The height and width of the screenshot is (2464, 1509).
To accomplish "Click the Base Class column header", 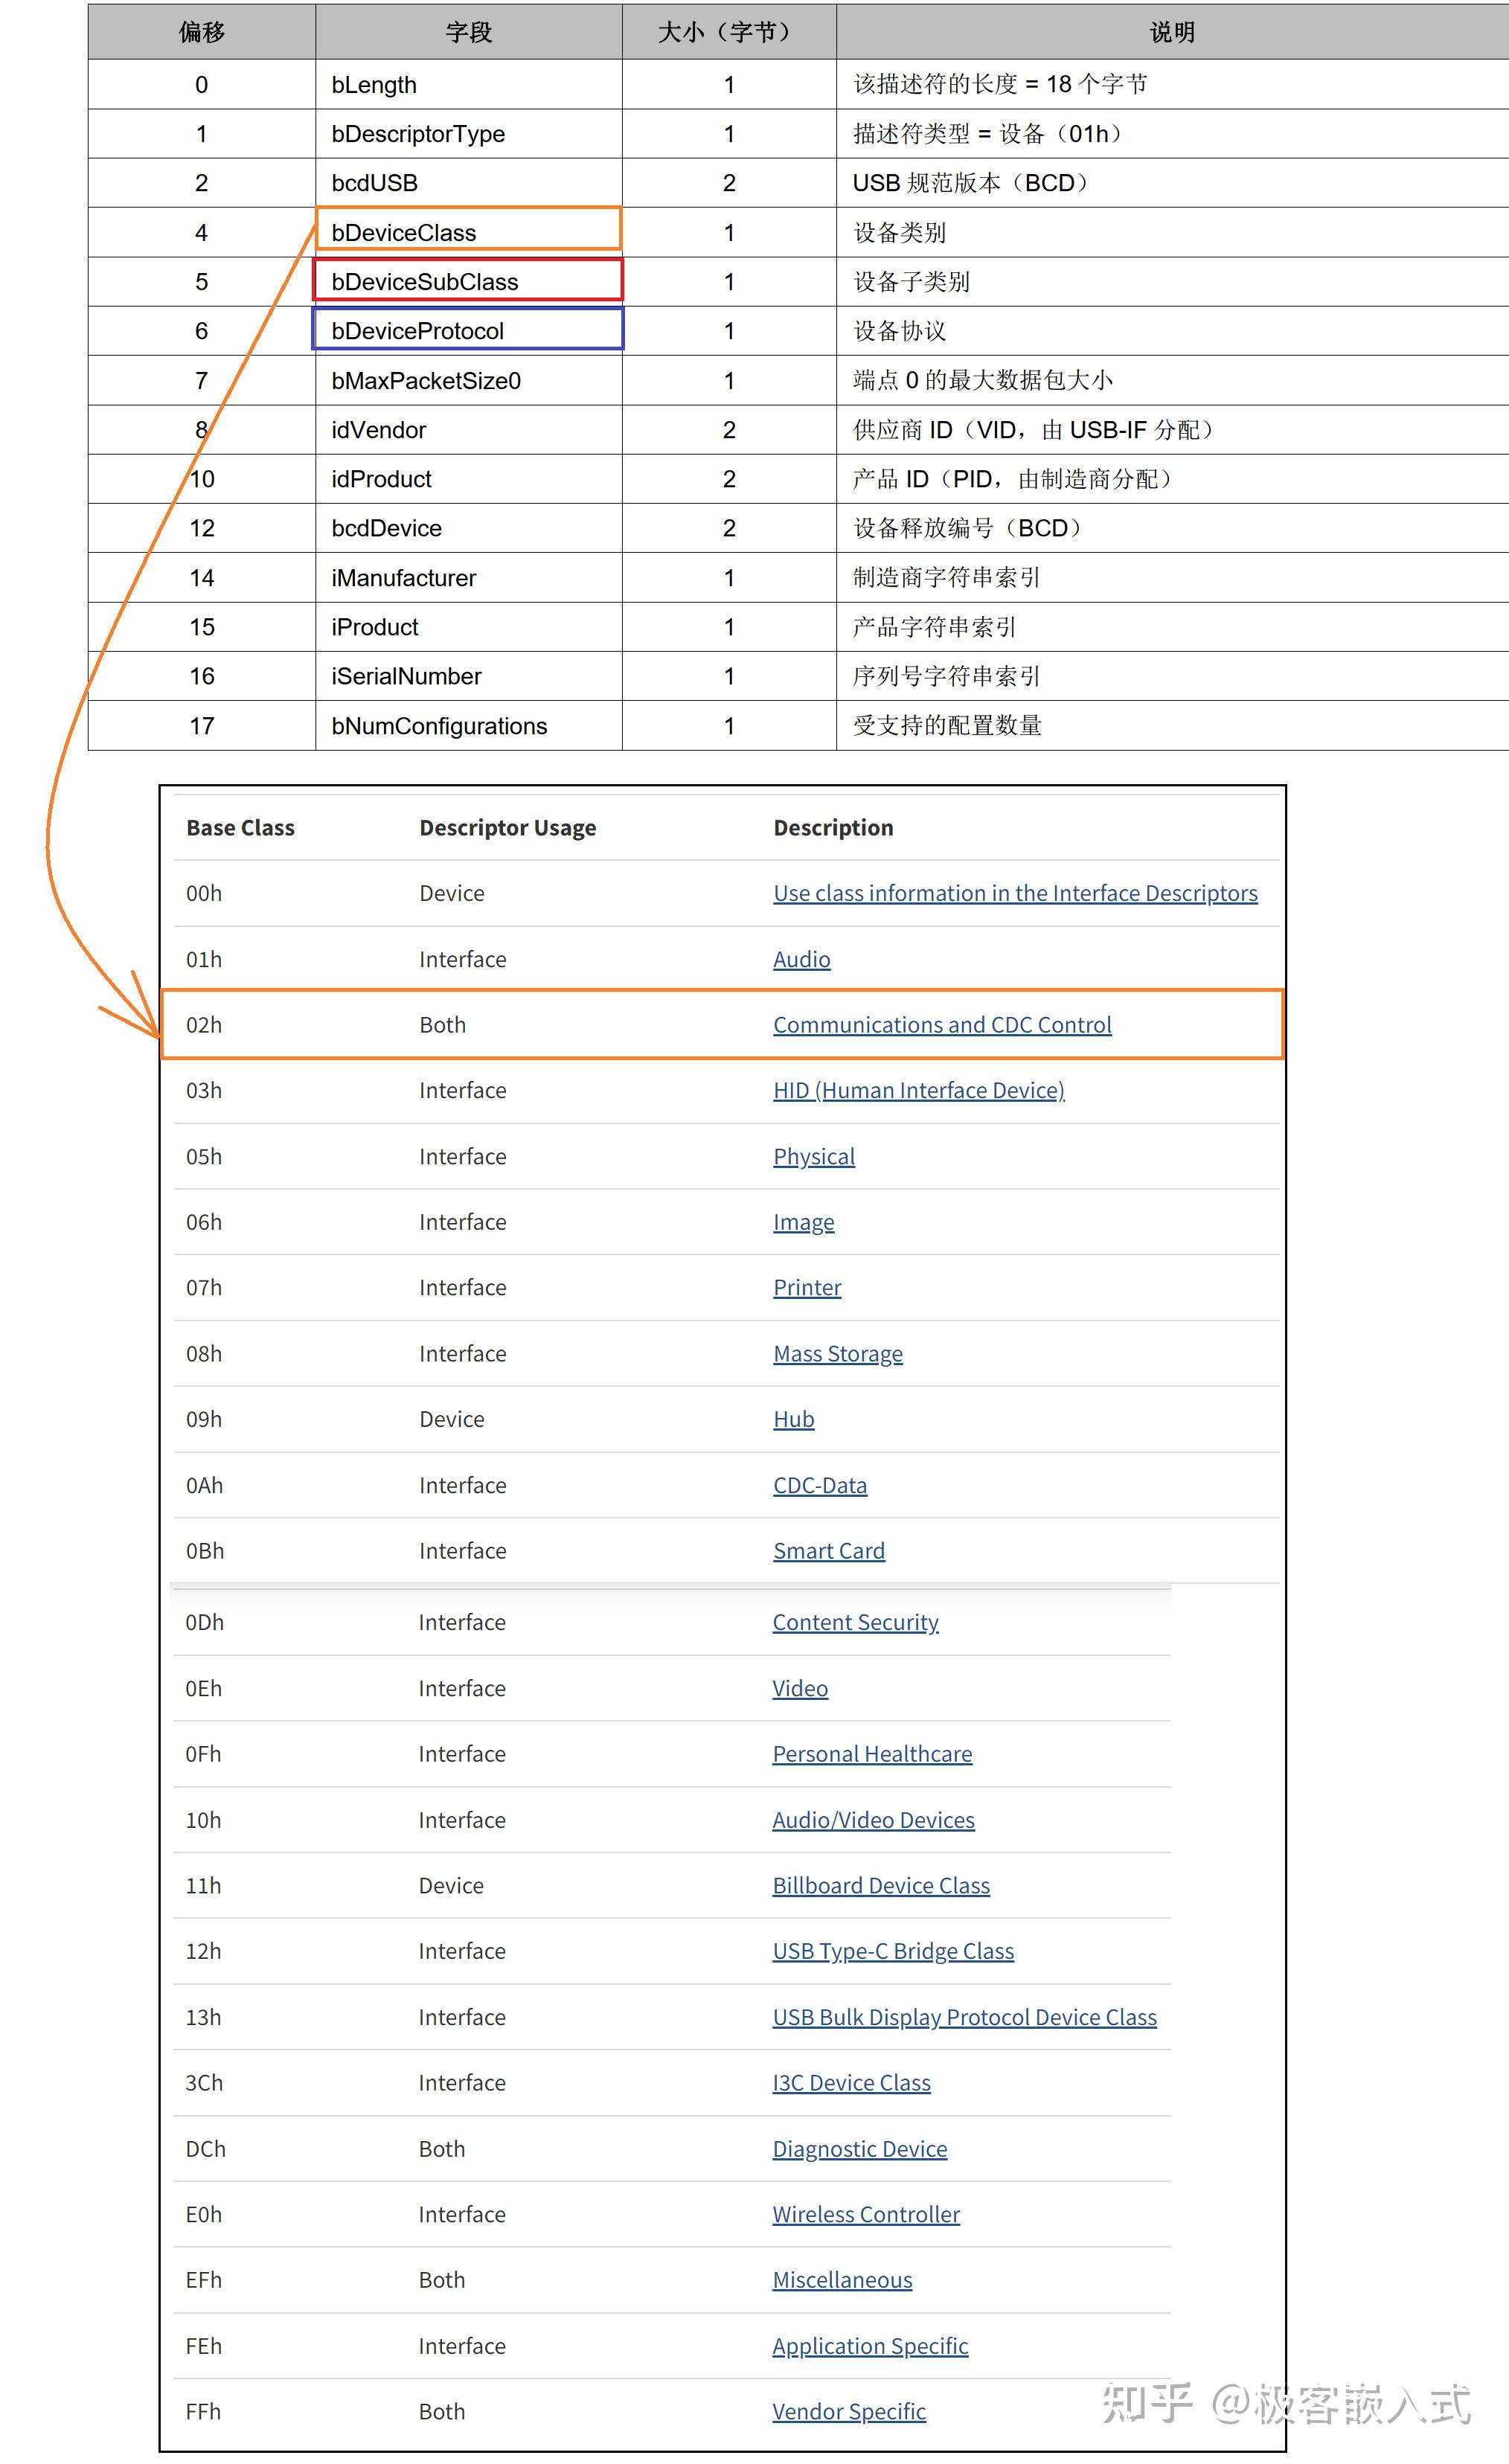I will coord(240,828).
